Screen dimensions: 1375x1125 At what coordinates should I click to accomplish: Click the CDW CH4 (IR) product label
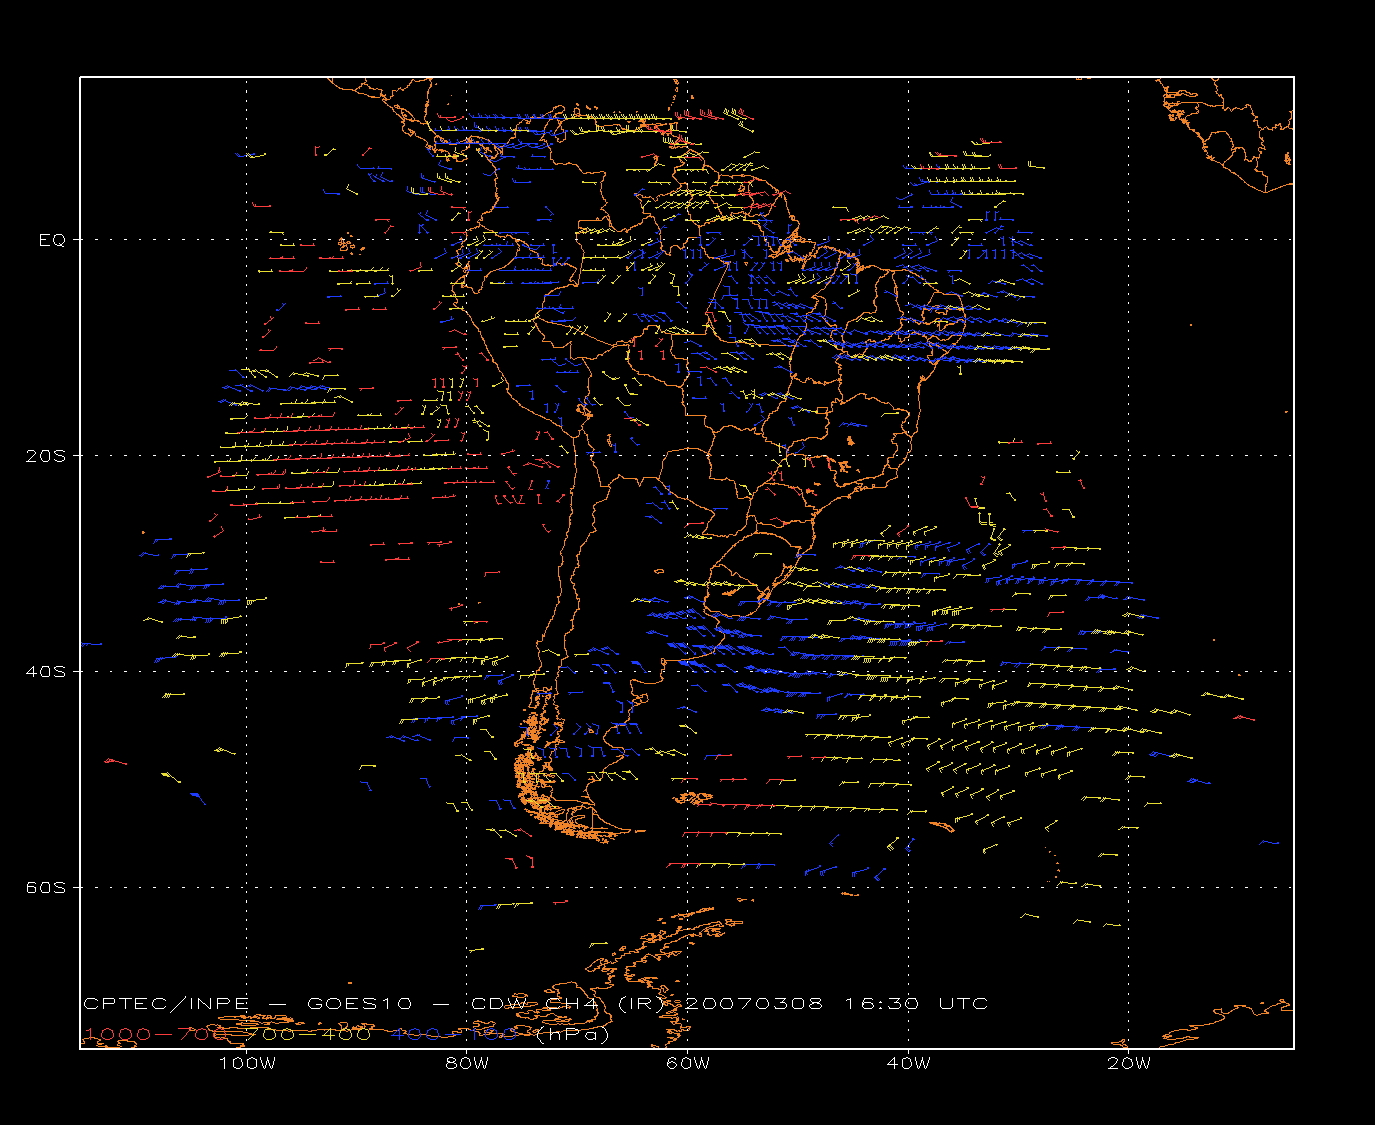(x=568, y=1003)
